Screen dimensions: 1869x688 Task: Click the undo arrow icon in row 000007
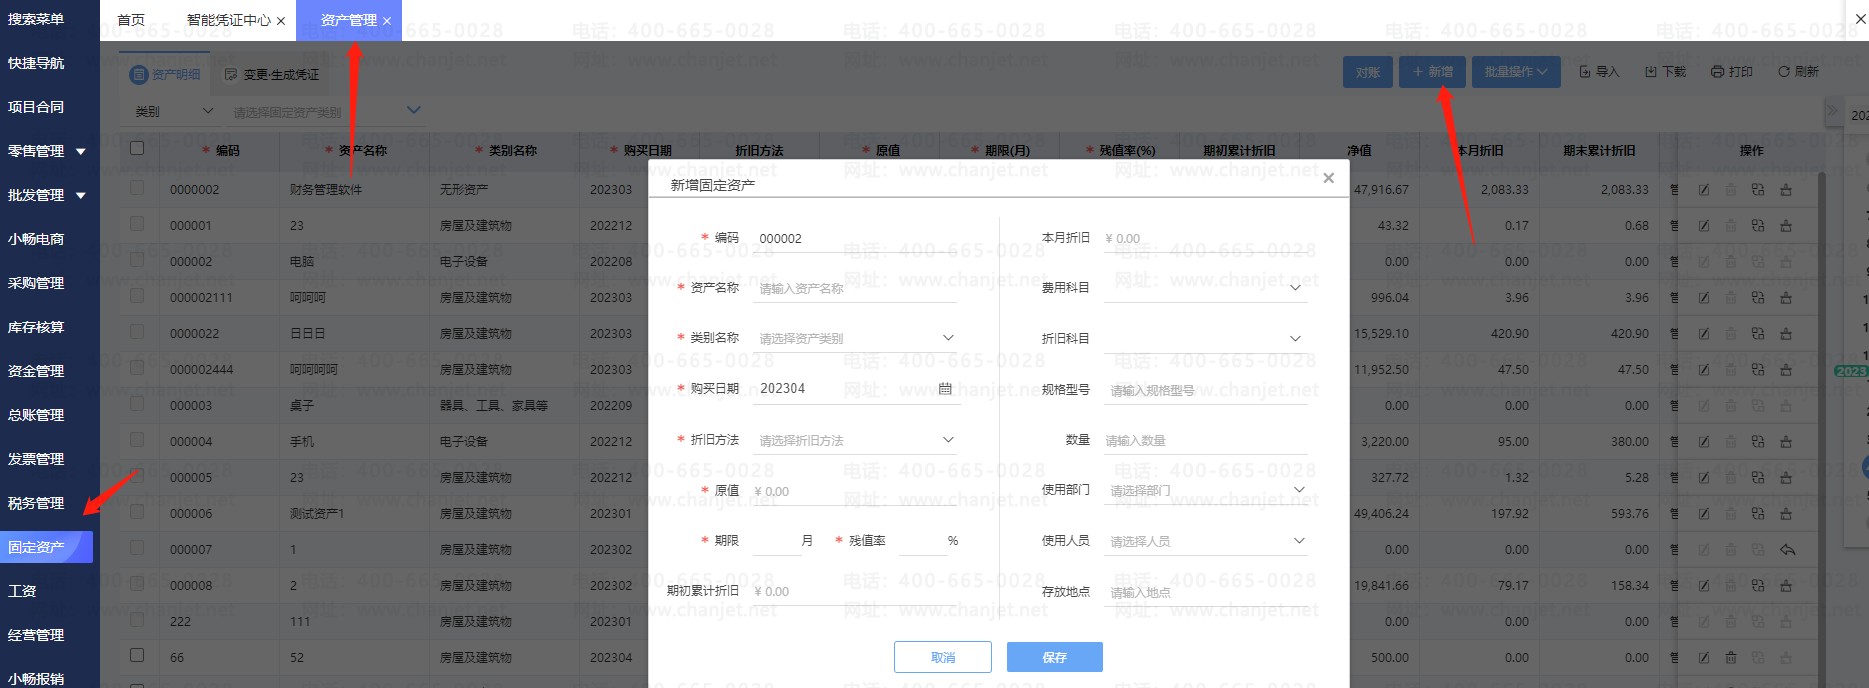coord(1787,550)
